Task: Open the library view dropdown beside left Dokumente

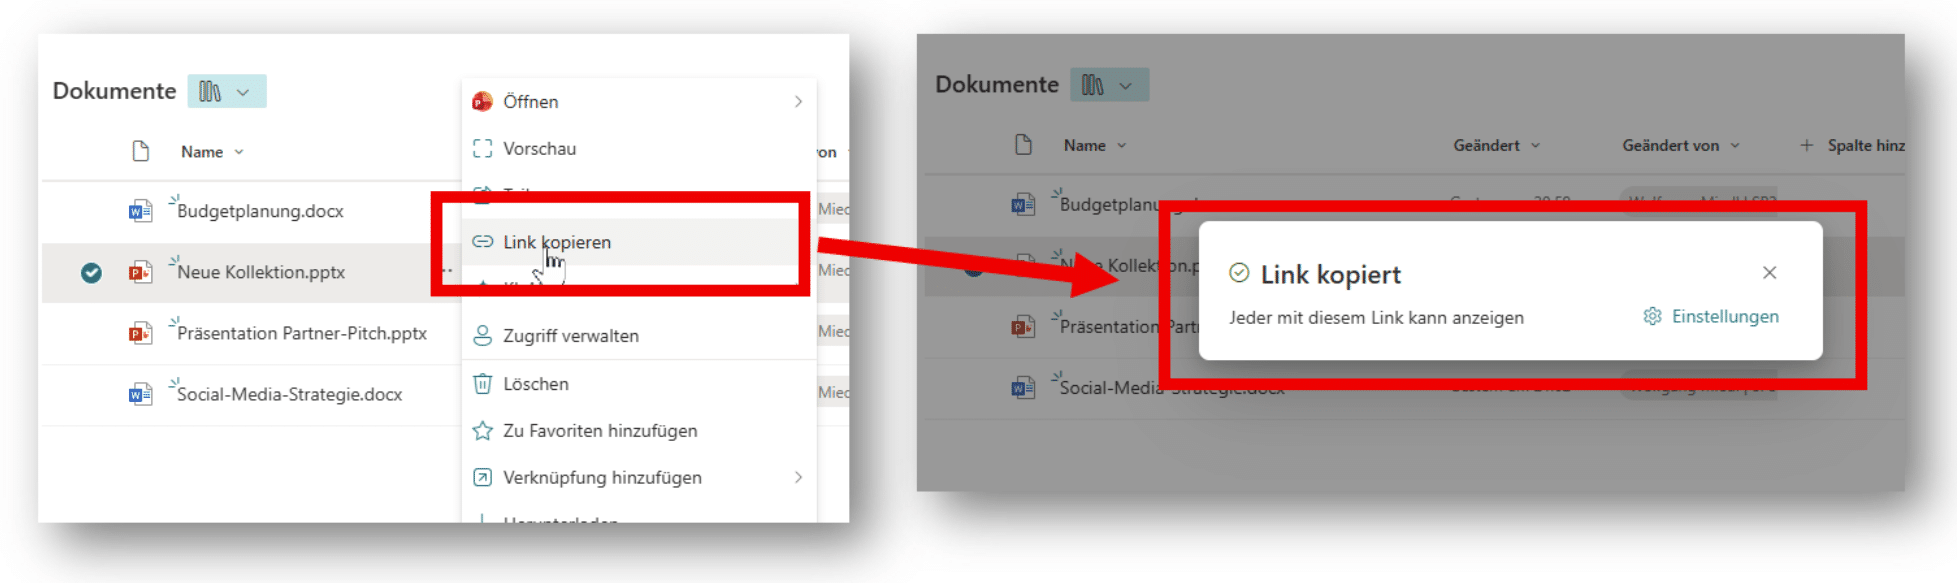Action: pos(227,92)
